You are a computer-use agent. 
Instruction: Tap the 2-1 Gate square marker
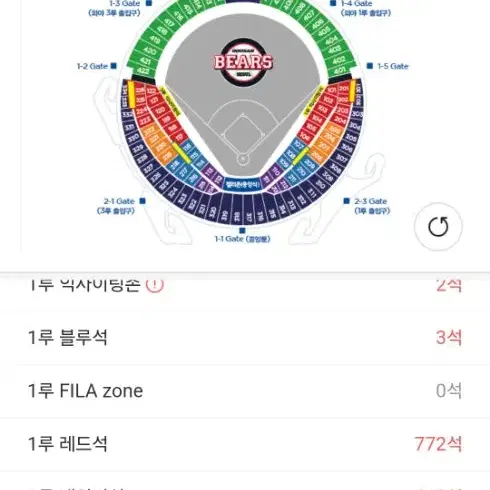(142, 201)
